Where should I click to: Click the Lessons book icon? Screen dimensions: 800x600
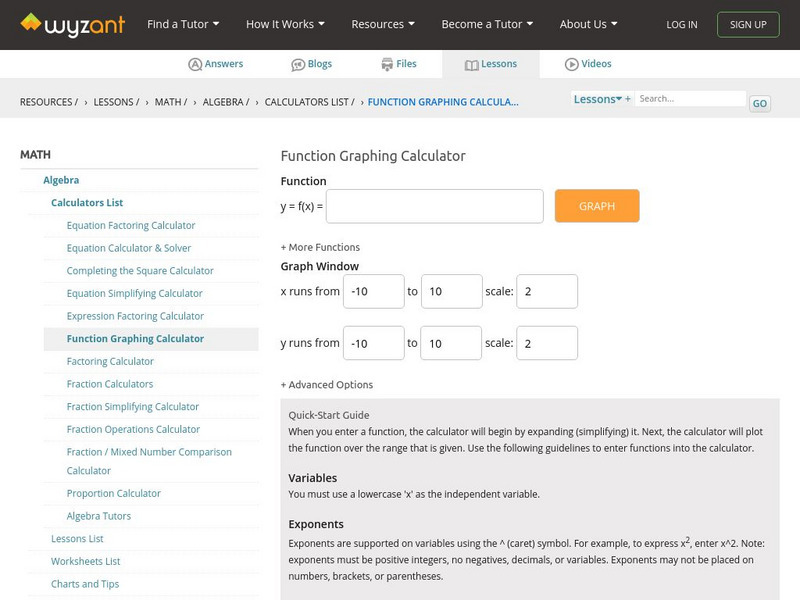click(471, 65)
